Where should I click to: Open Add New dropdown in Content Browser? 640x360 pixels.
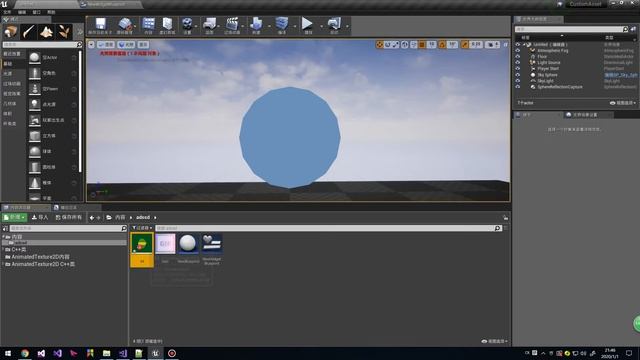[14, 218]
